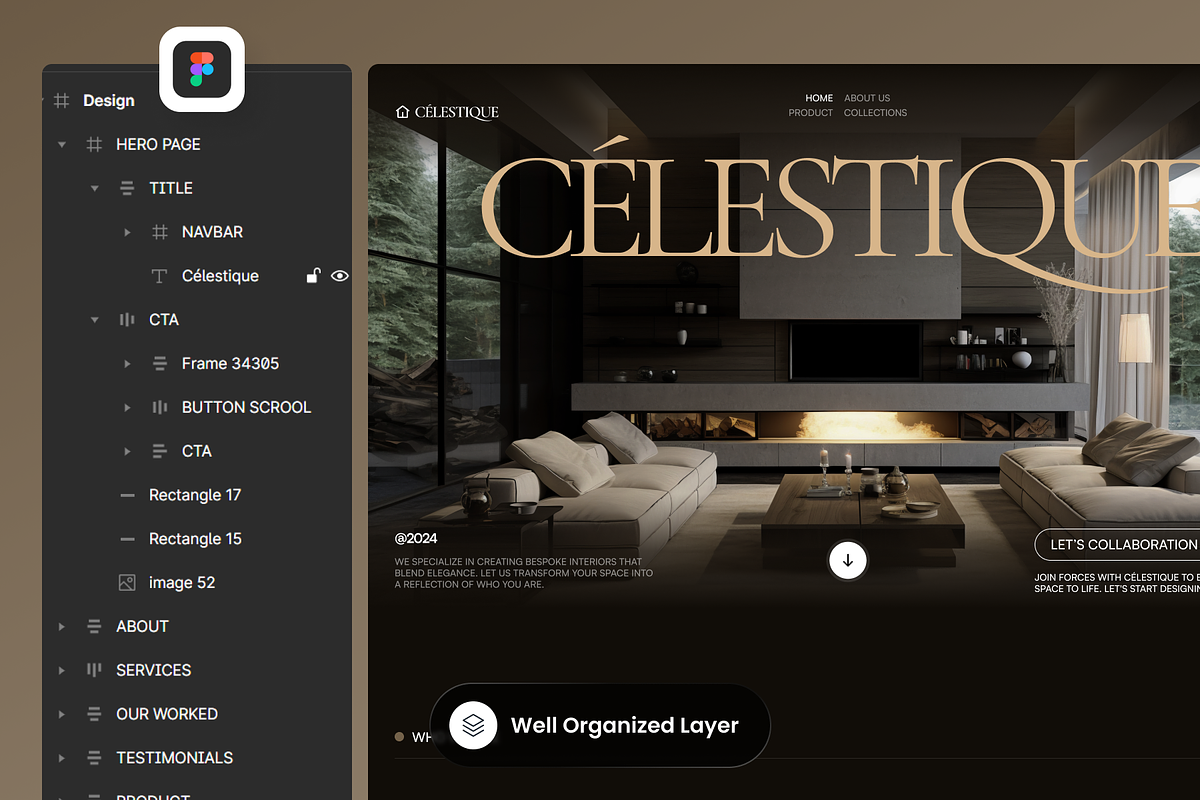Open the PRODUCT link in the navbar
1200x800 pixels.
tap(810, 113)
